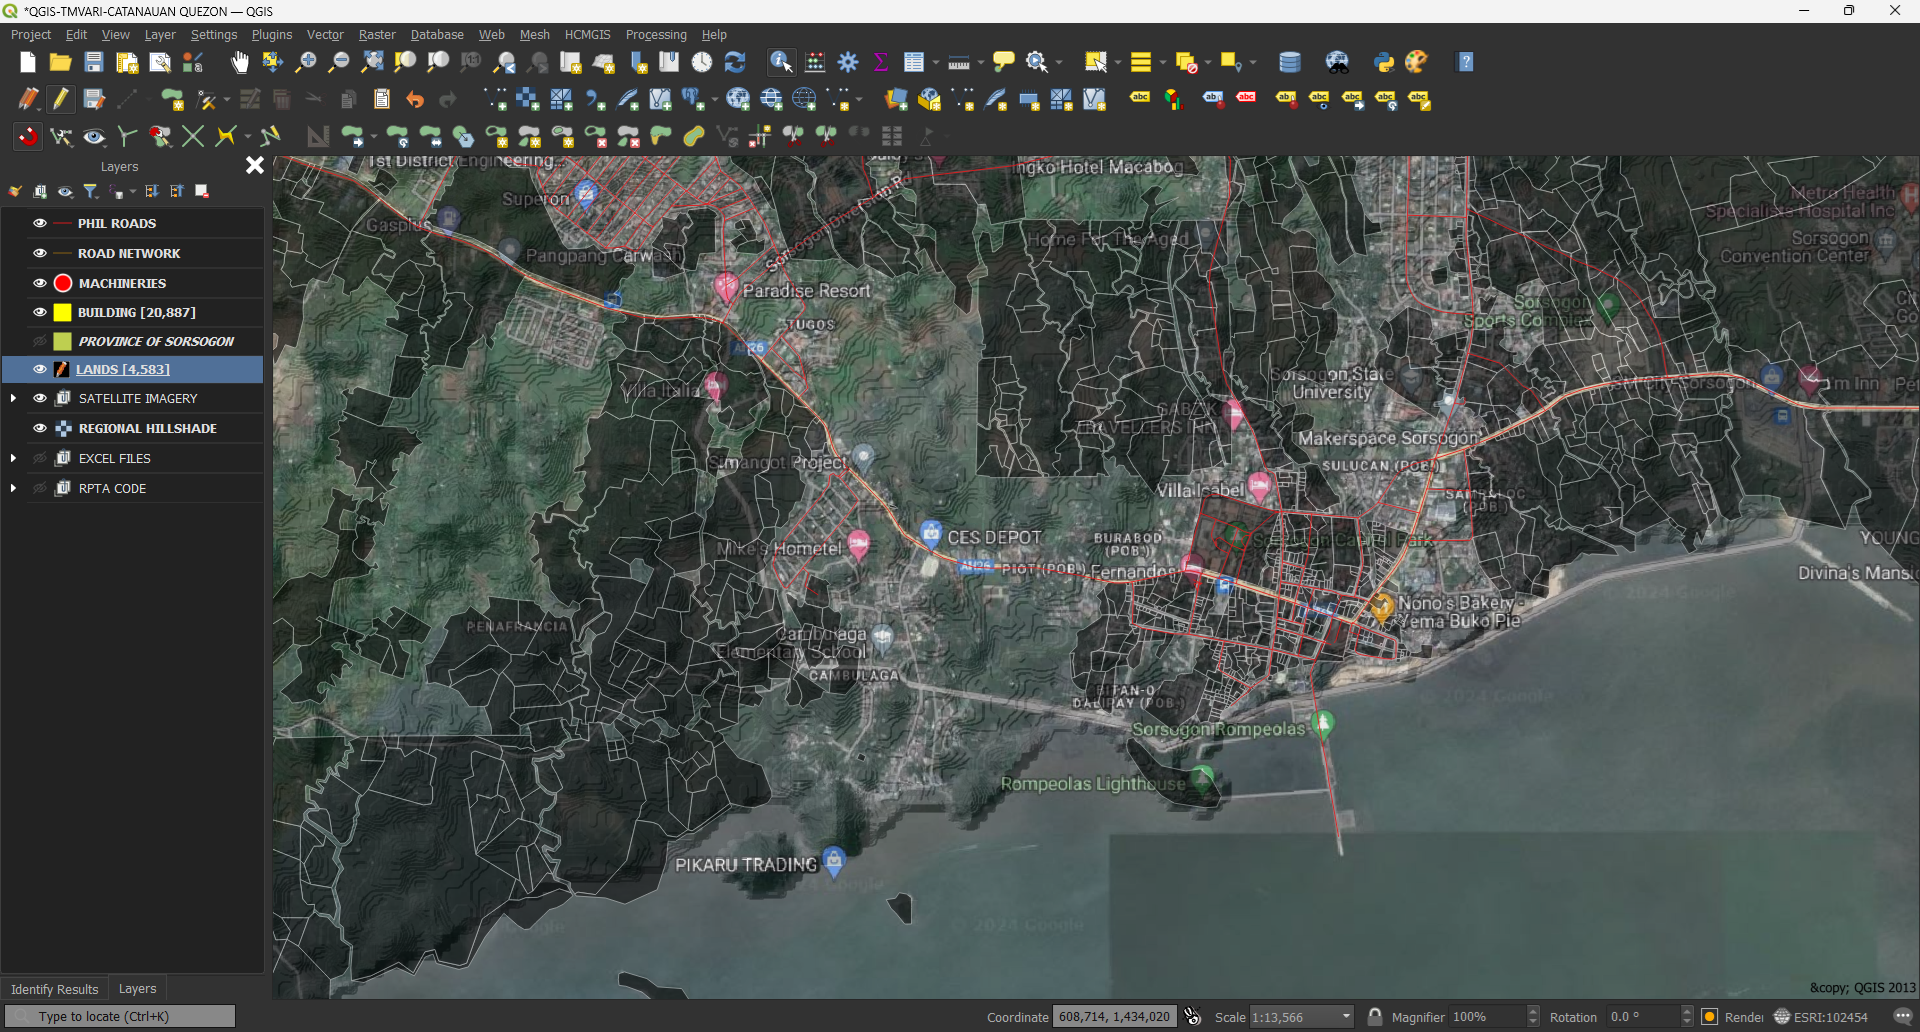Toggle visibility of the ROAD NETWORK layer

[39, 253]
